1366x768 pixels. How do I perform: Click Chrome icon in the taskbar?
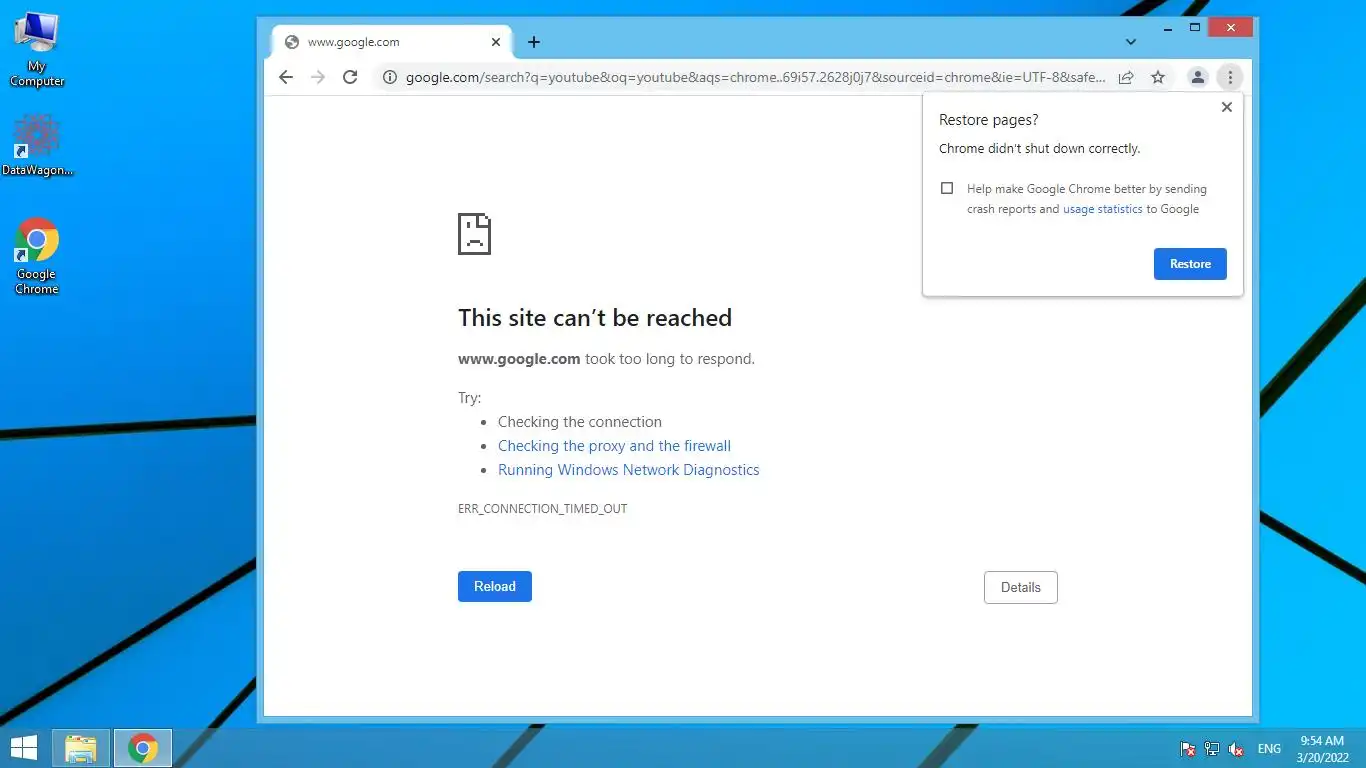pos(143,748)
